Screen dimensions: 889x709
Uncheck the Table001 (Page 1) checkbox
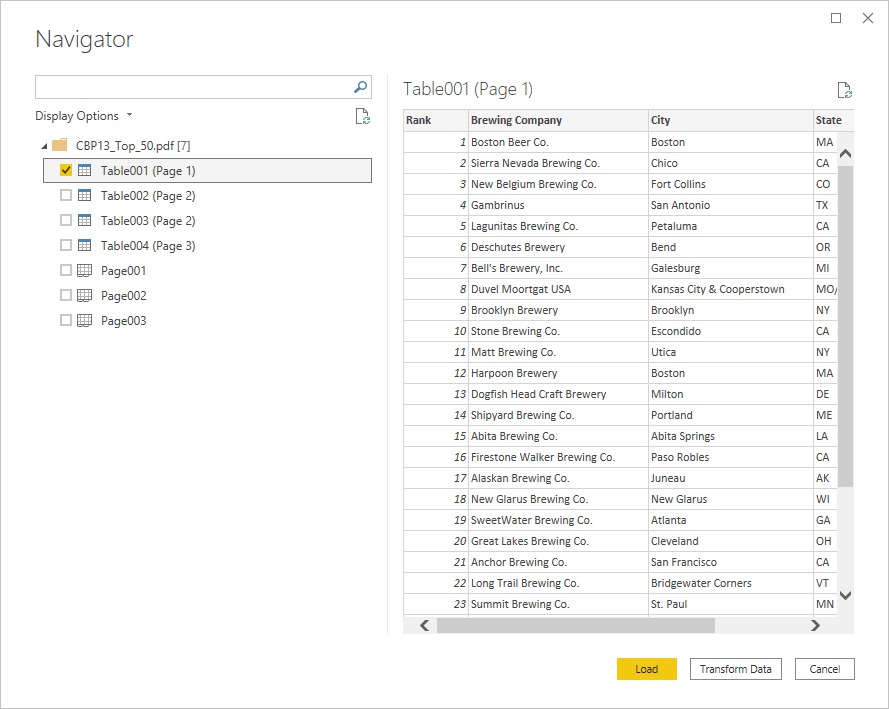[66, 170]
